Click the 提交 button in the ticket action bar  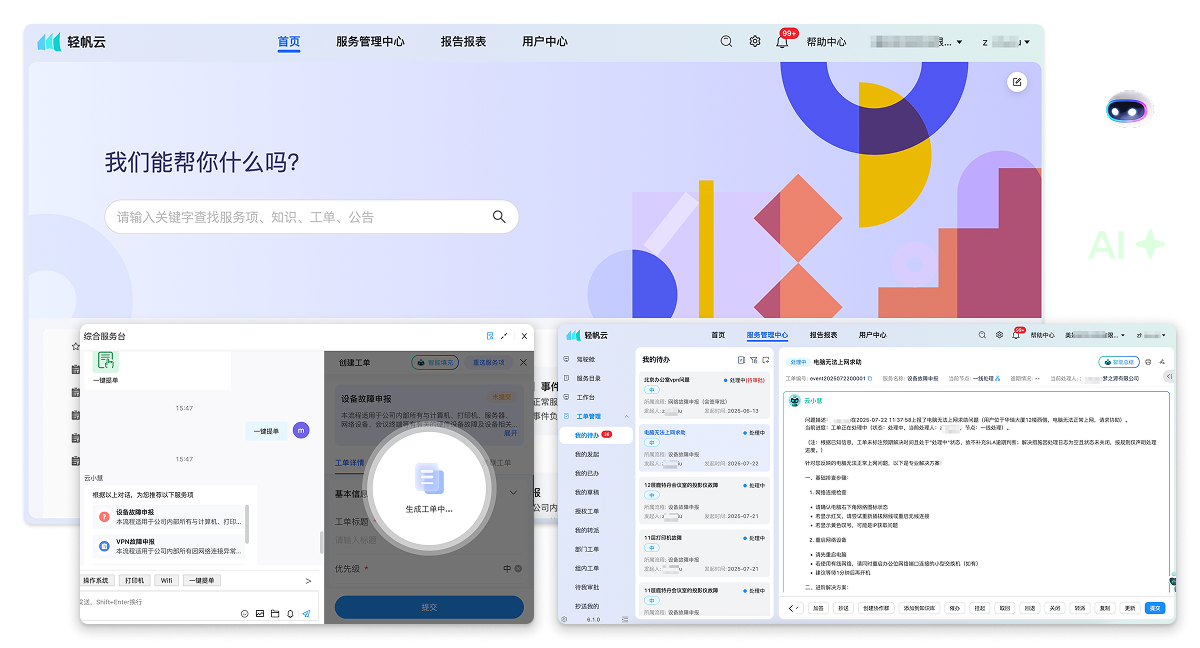1155,607
